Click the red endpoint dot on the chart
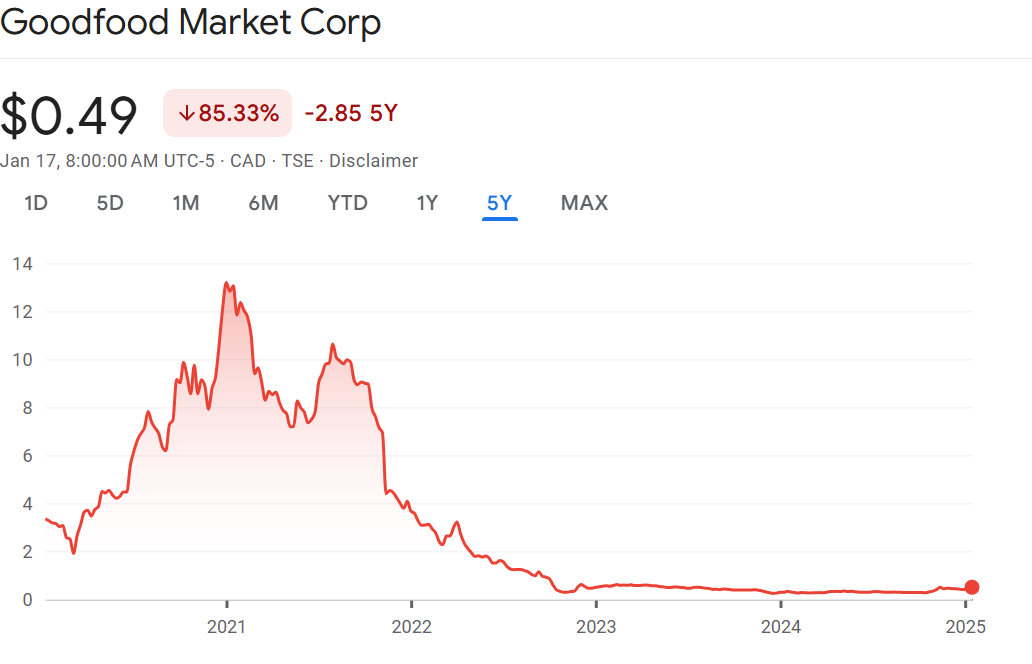This screenshot has height=664, width=1032. (x=971, y=588)
